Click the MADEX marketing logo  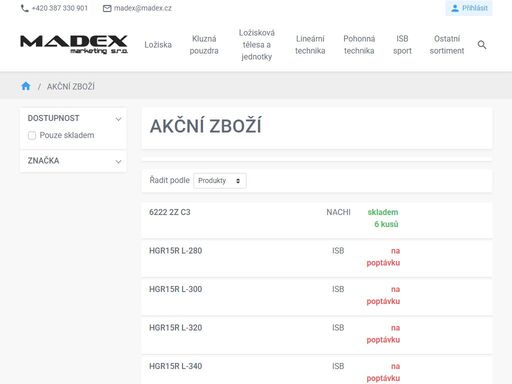[x=74, y=44]
